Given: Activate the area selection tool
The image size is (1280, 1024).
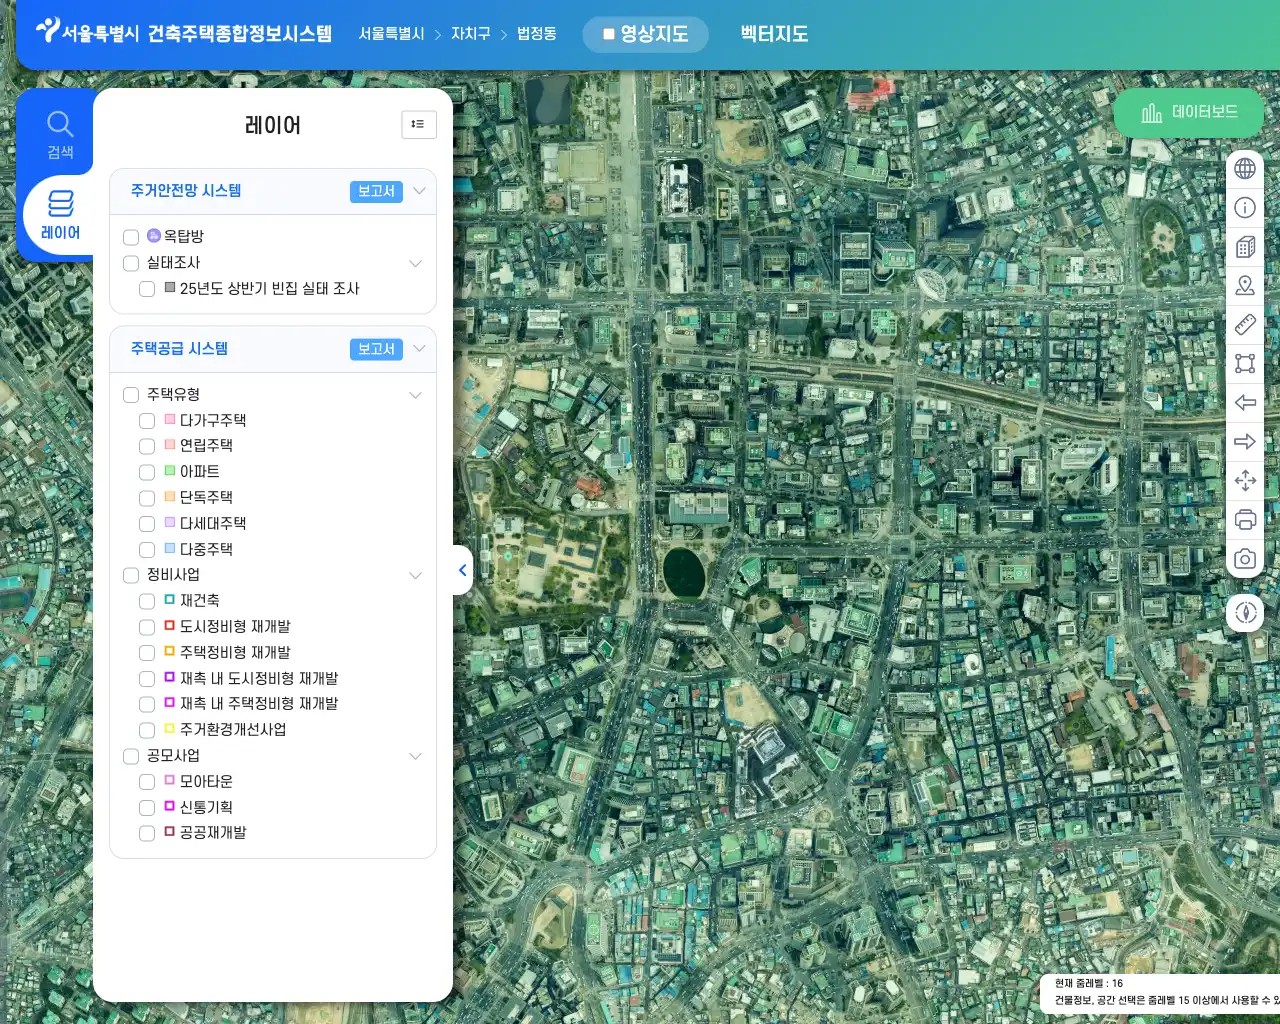Looking at the screenshot, I should coord(1245,363).
